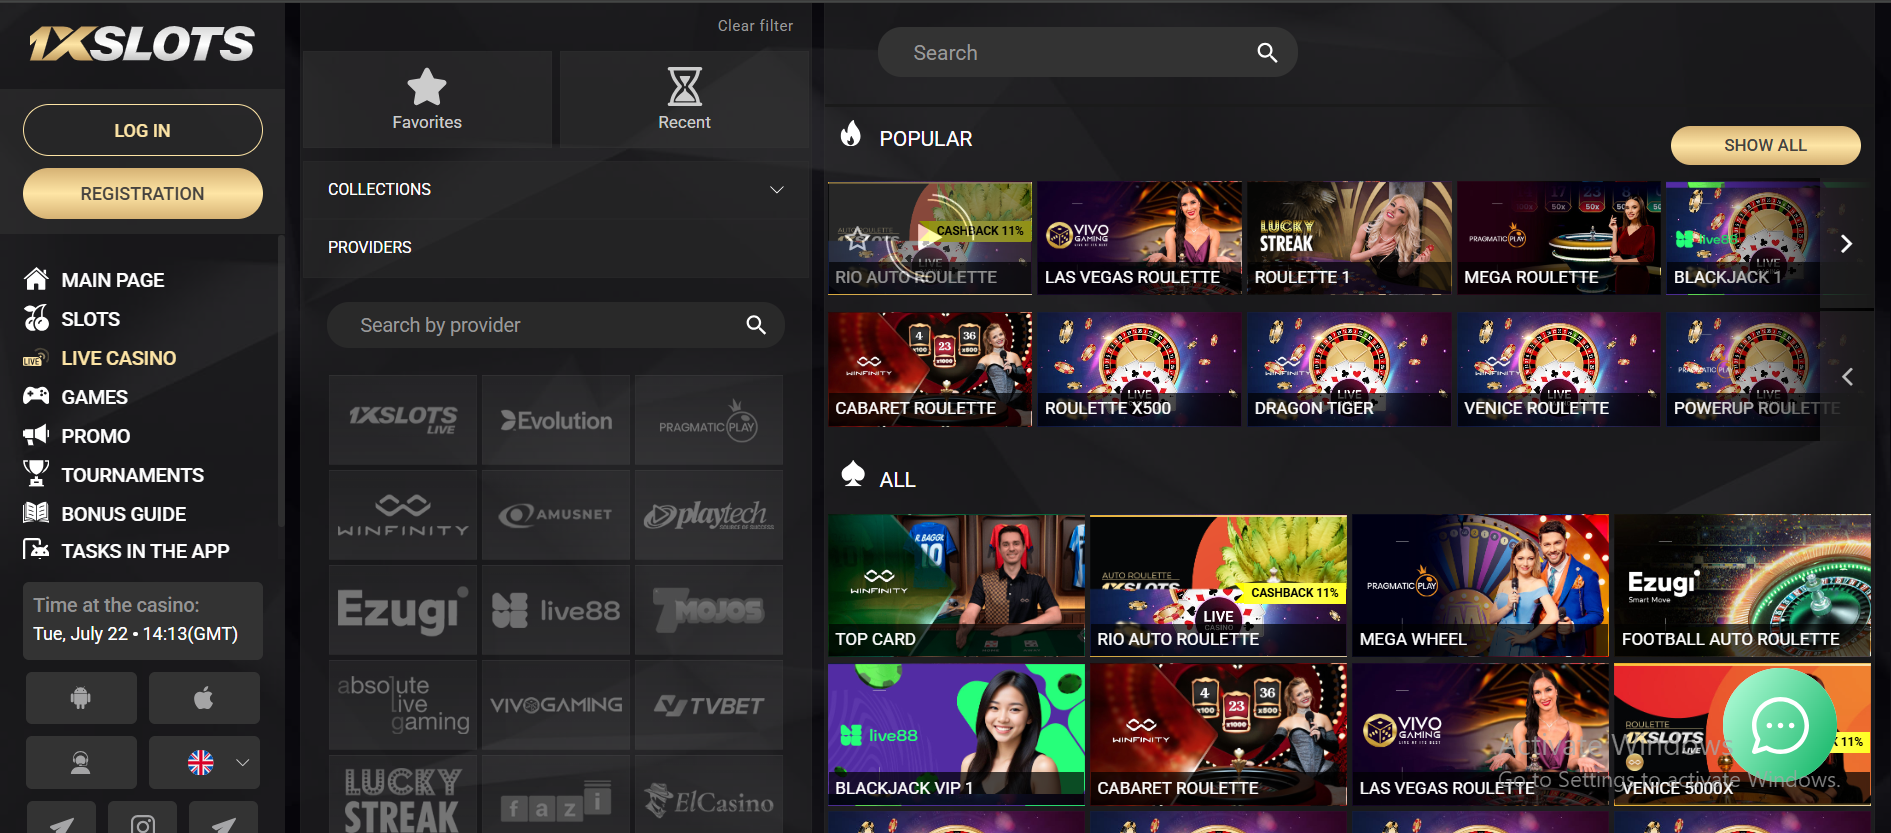The height and width of the screenshot is (833, 1891).
Task: Click Show All popular games
Action: click(x=1765, y=145)
